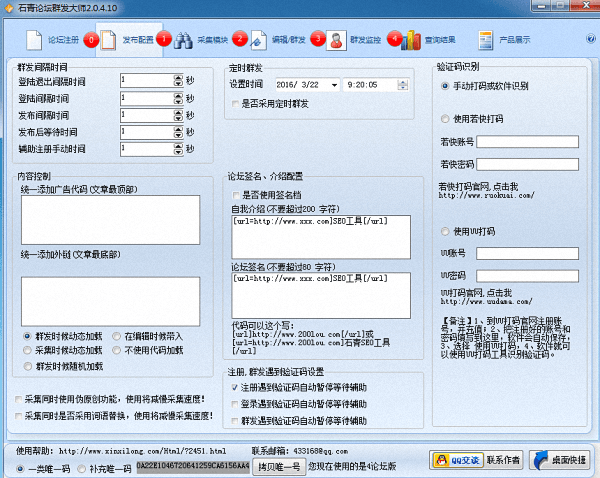
Task: Select 使用若快打码 radio option
Action: [x=446, y=120]
